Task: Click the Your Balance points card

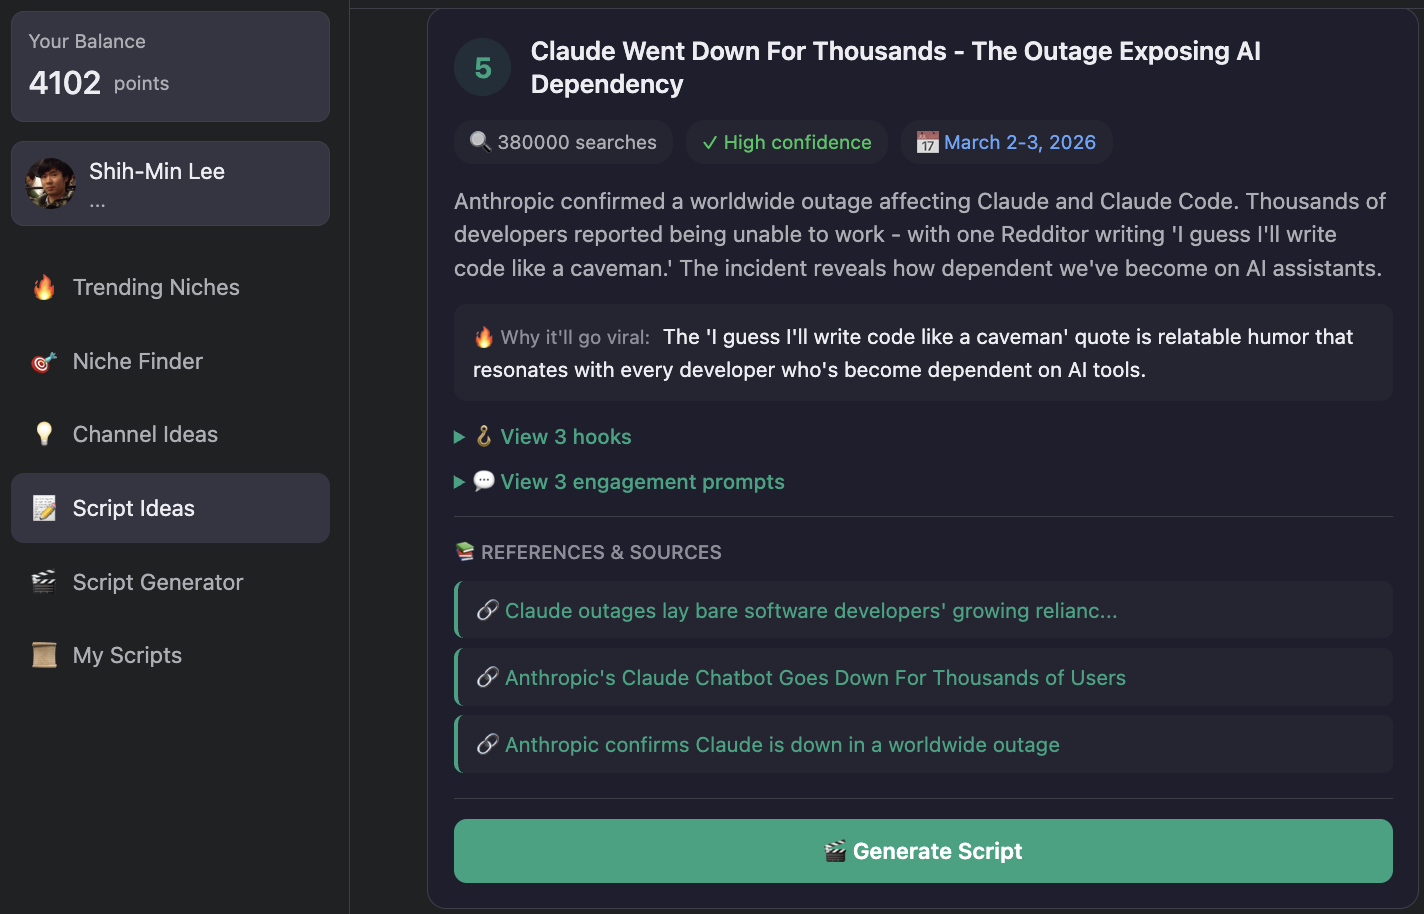Action: click(x=170, y=66)
